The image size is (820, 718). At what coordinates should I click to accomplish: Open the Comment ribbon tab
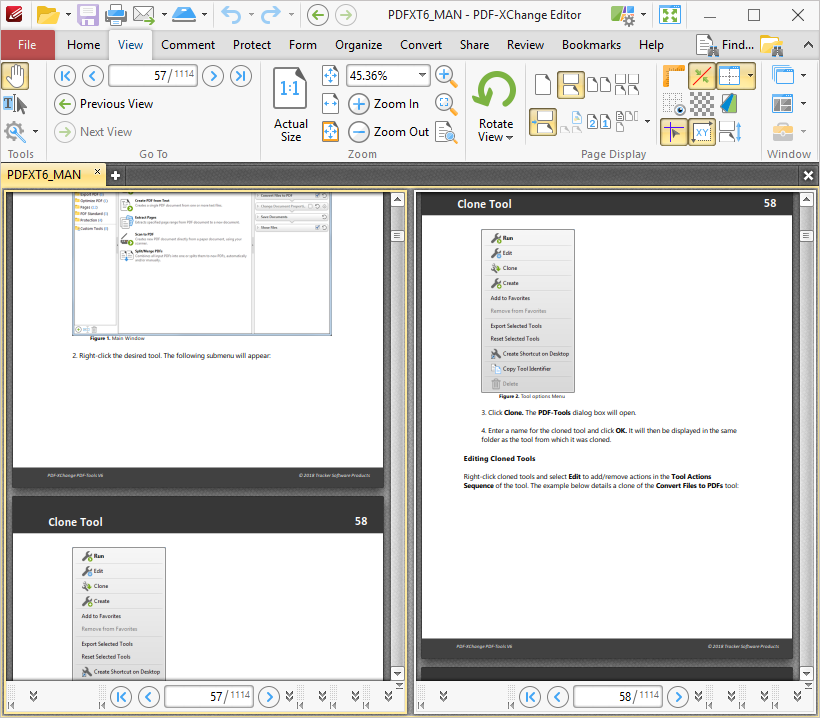188,45
